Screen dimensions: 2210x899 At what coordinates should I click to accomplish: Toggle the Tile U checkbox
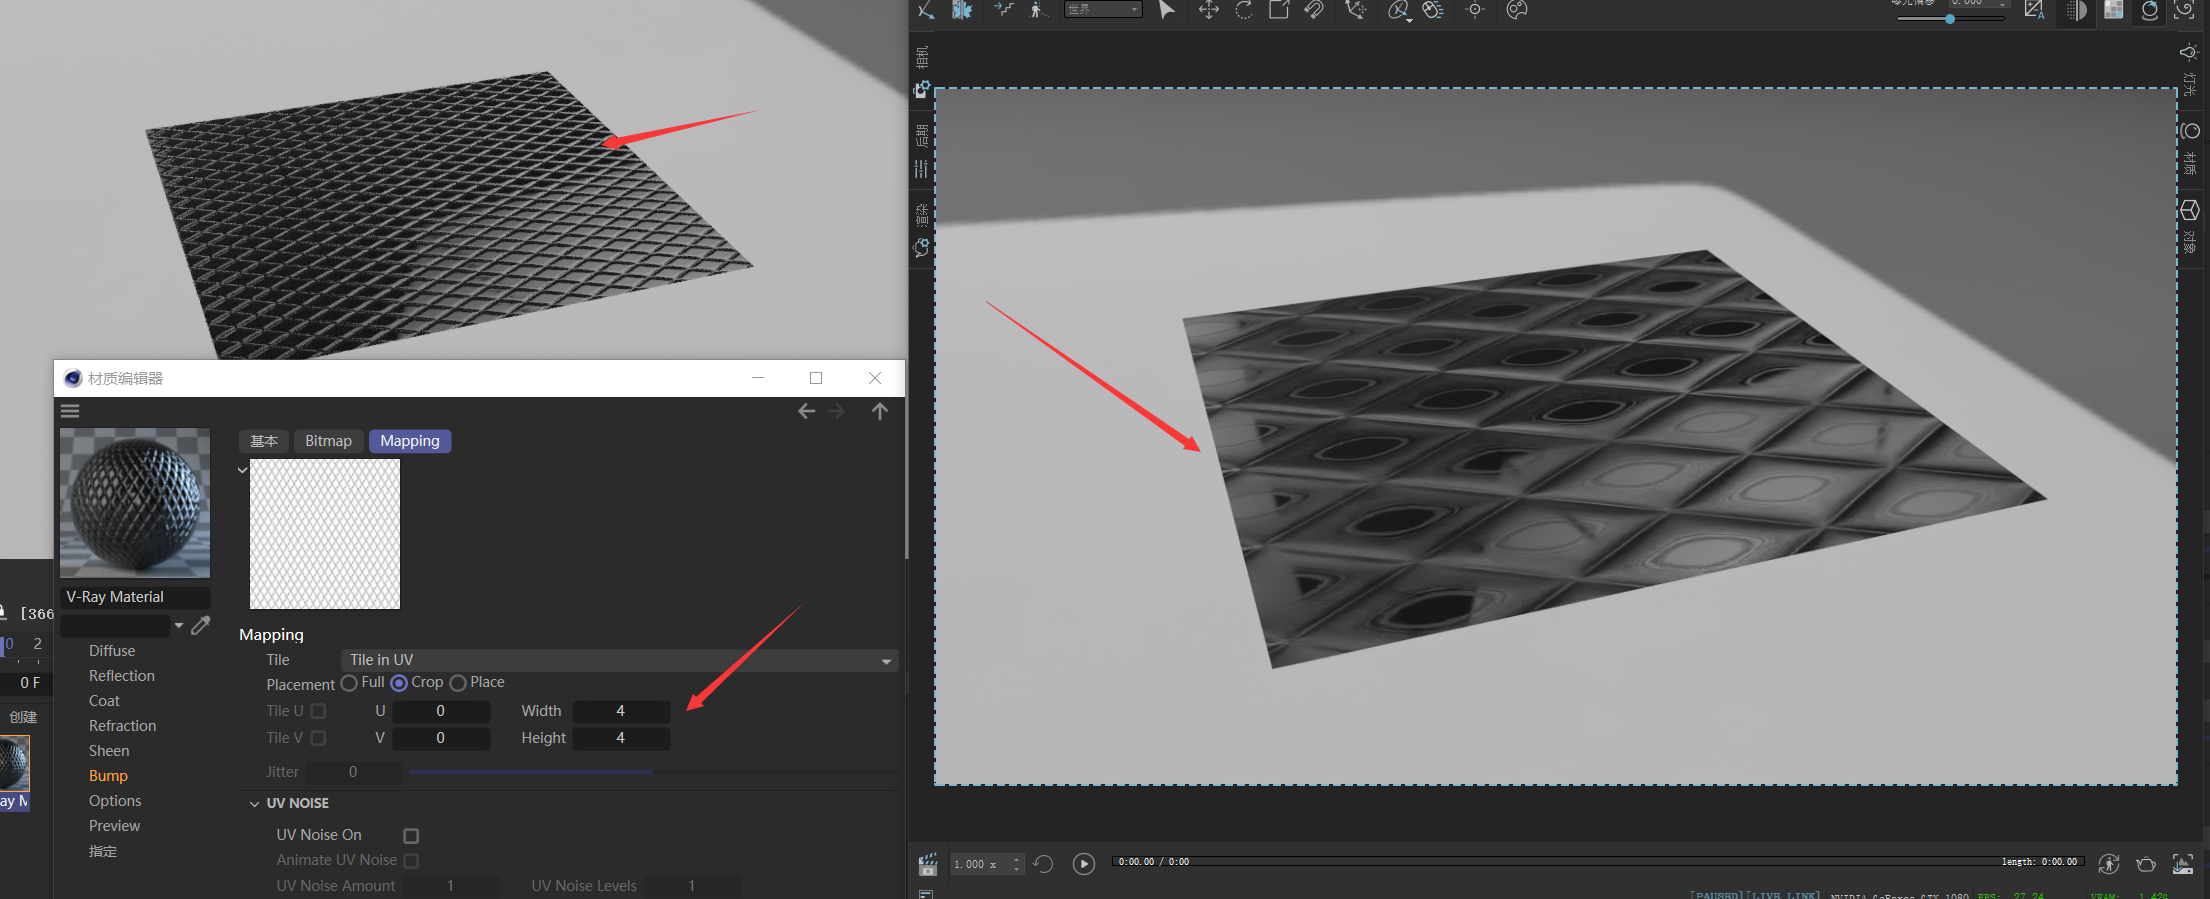(x=318, y=711)
